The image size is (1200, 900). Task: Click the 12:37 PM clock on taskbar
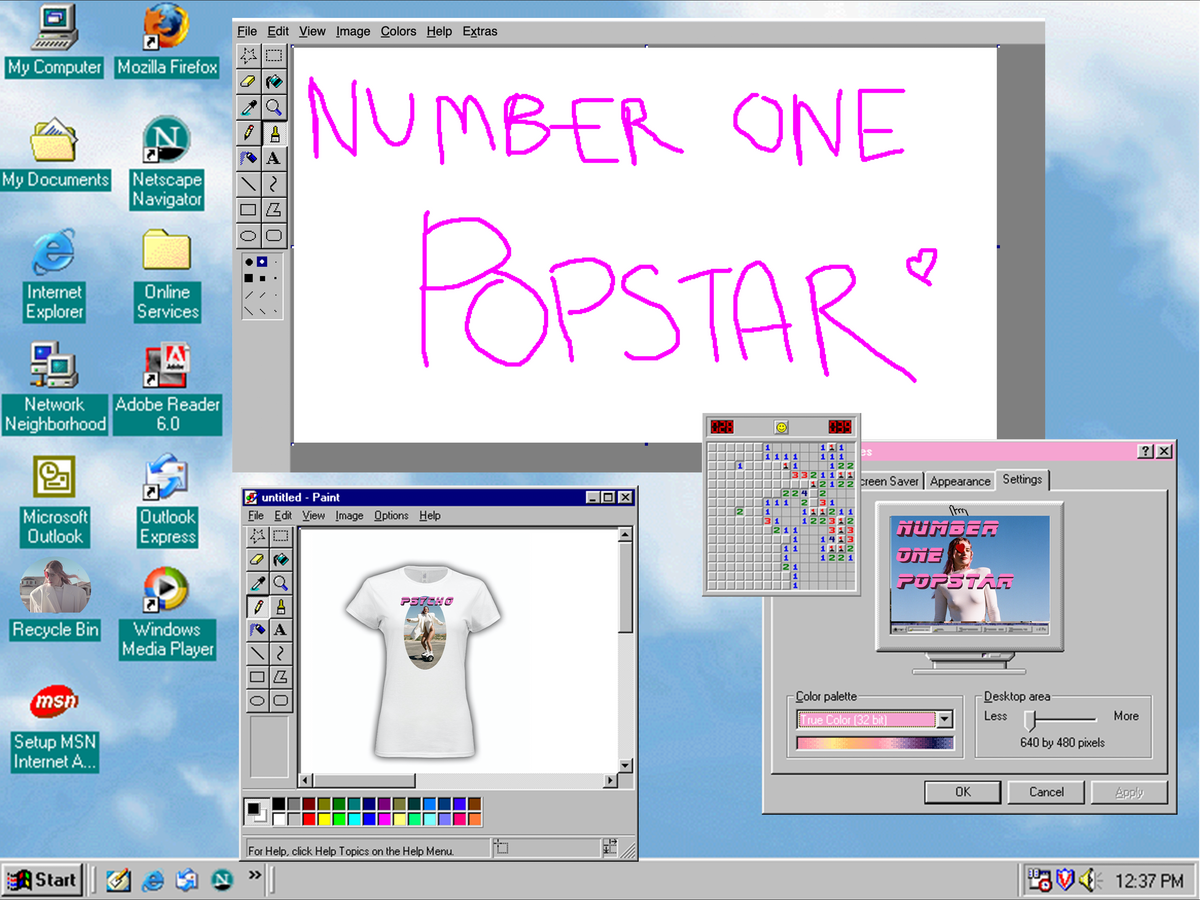1149,881
